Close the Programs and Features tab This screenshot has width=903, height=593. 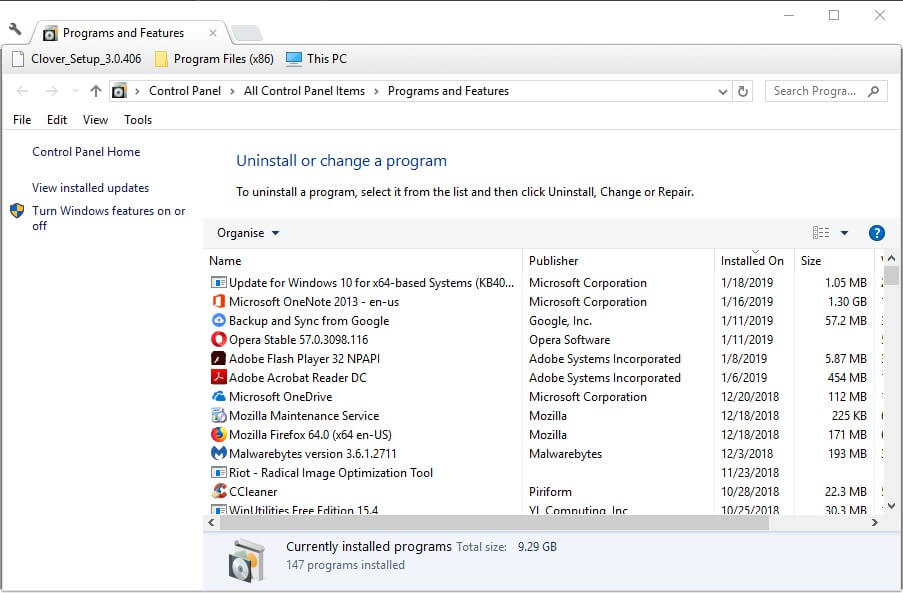click(213, 33)
